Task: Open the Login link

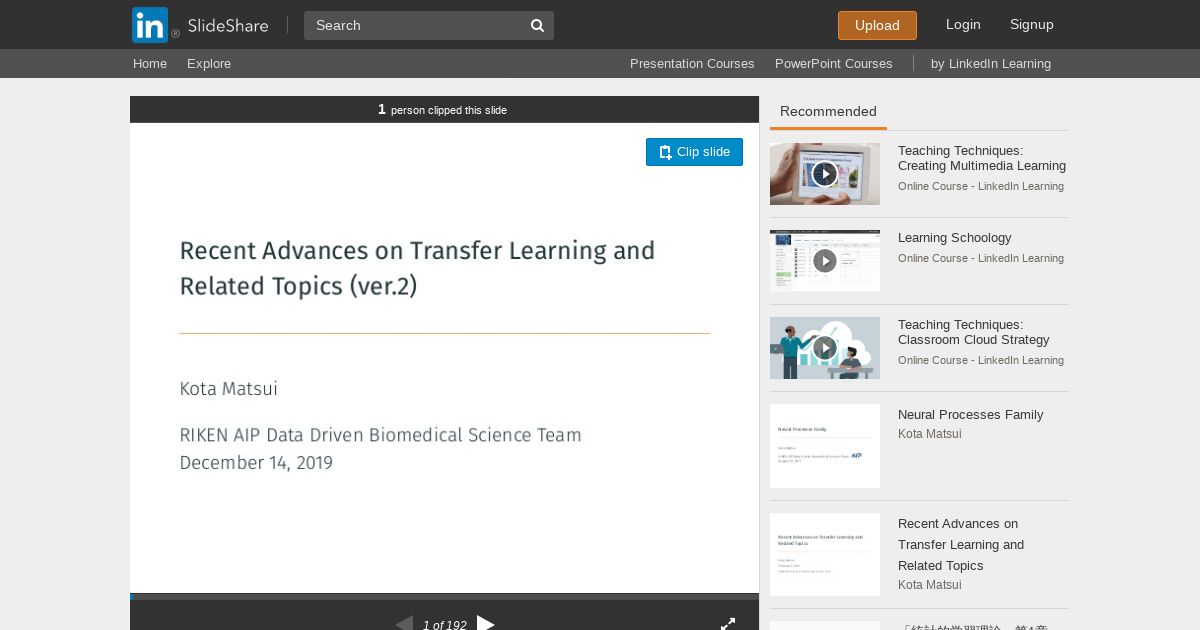Action: (x=963, y=25)
